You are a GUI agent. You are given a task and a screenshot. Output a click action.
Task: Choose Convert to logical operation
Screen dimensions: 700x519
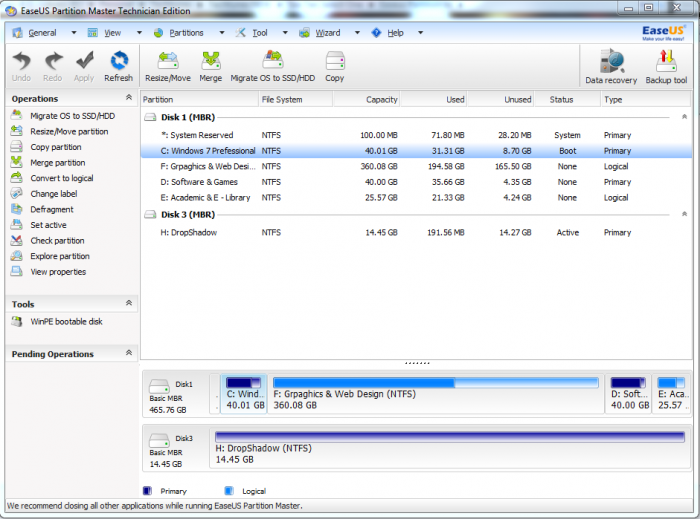click(52, 179)
